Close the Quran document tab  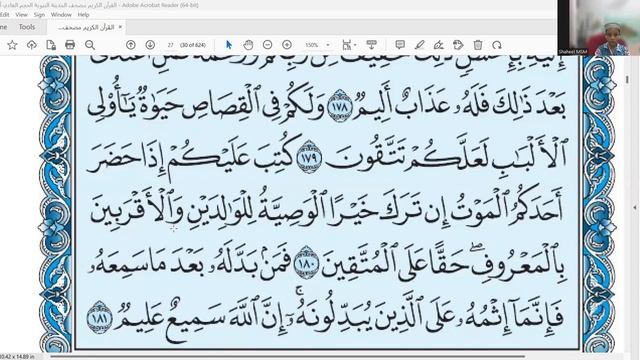[120, 27]
